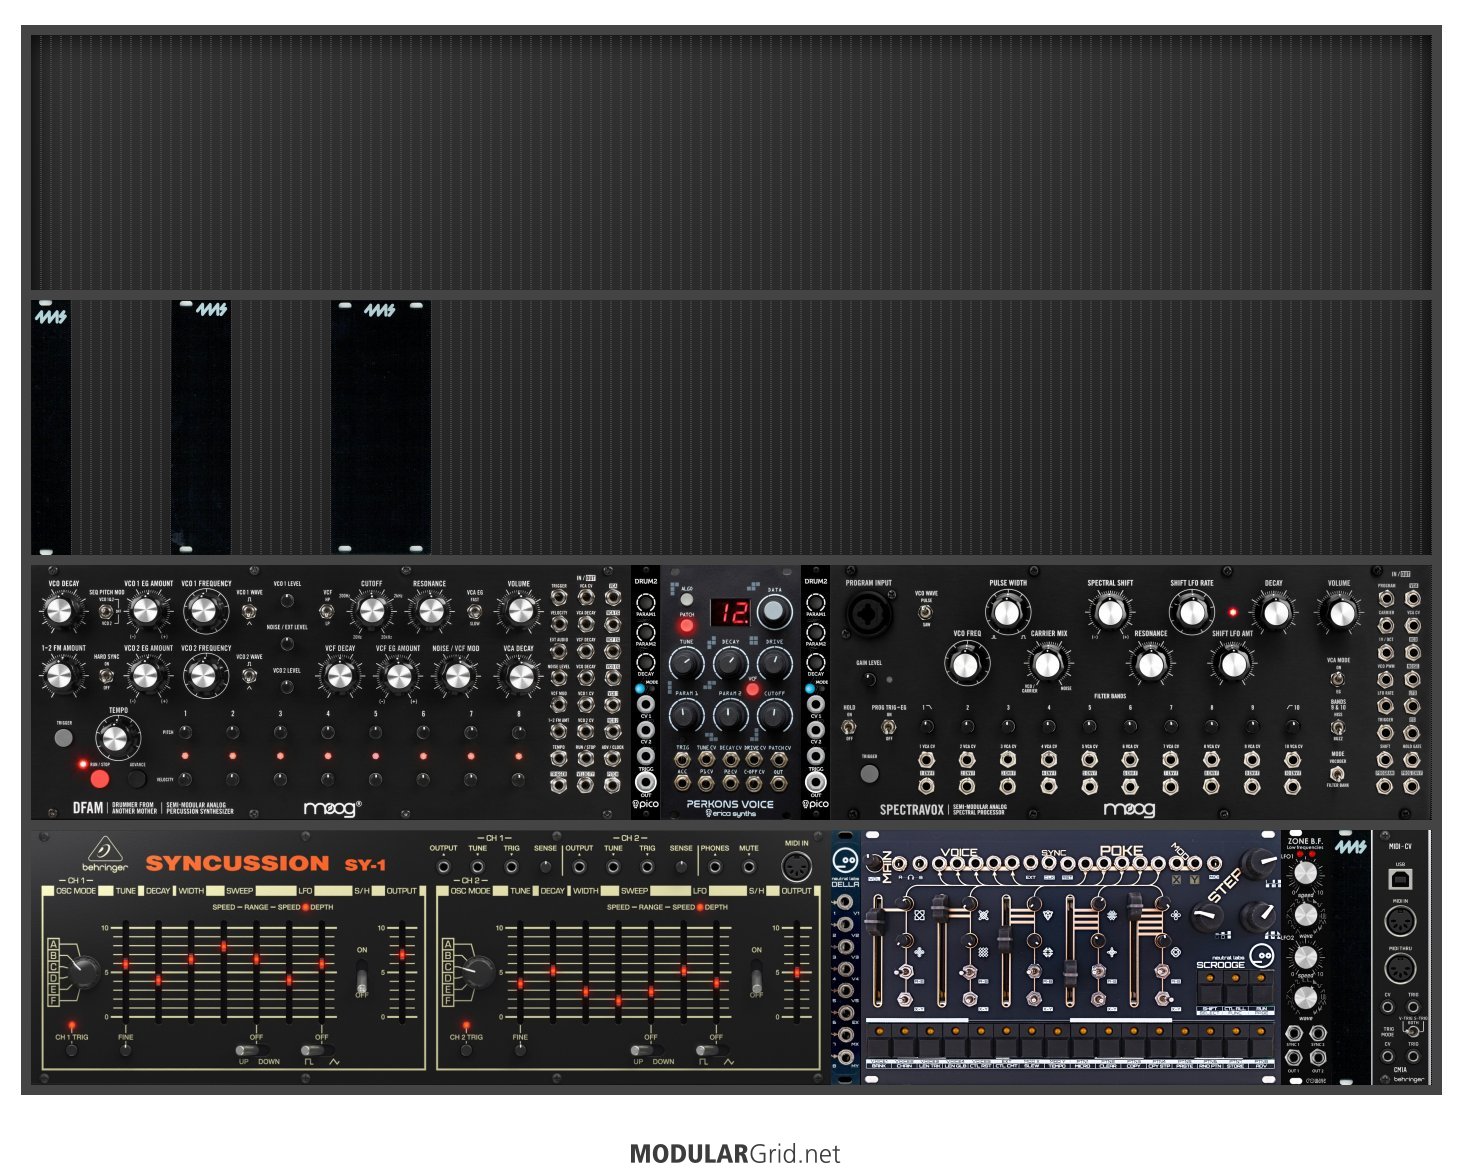The width and height of the screenshot is (1472, 1175).
Task: Toggle the DFAM VCO 2 Wave switch
Action: tap(248, 675)
